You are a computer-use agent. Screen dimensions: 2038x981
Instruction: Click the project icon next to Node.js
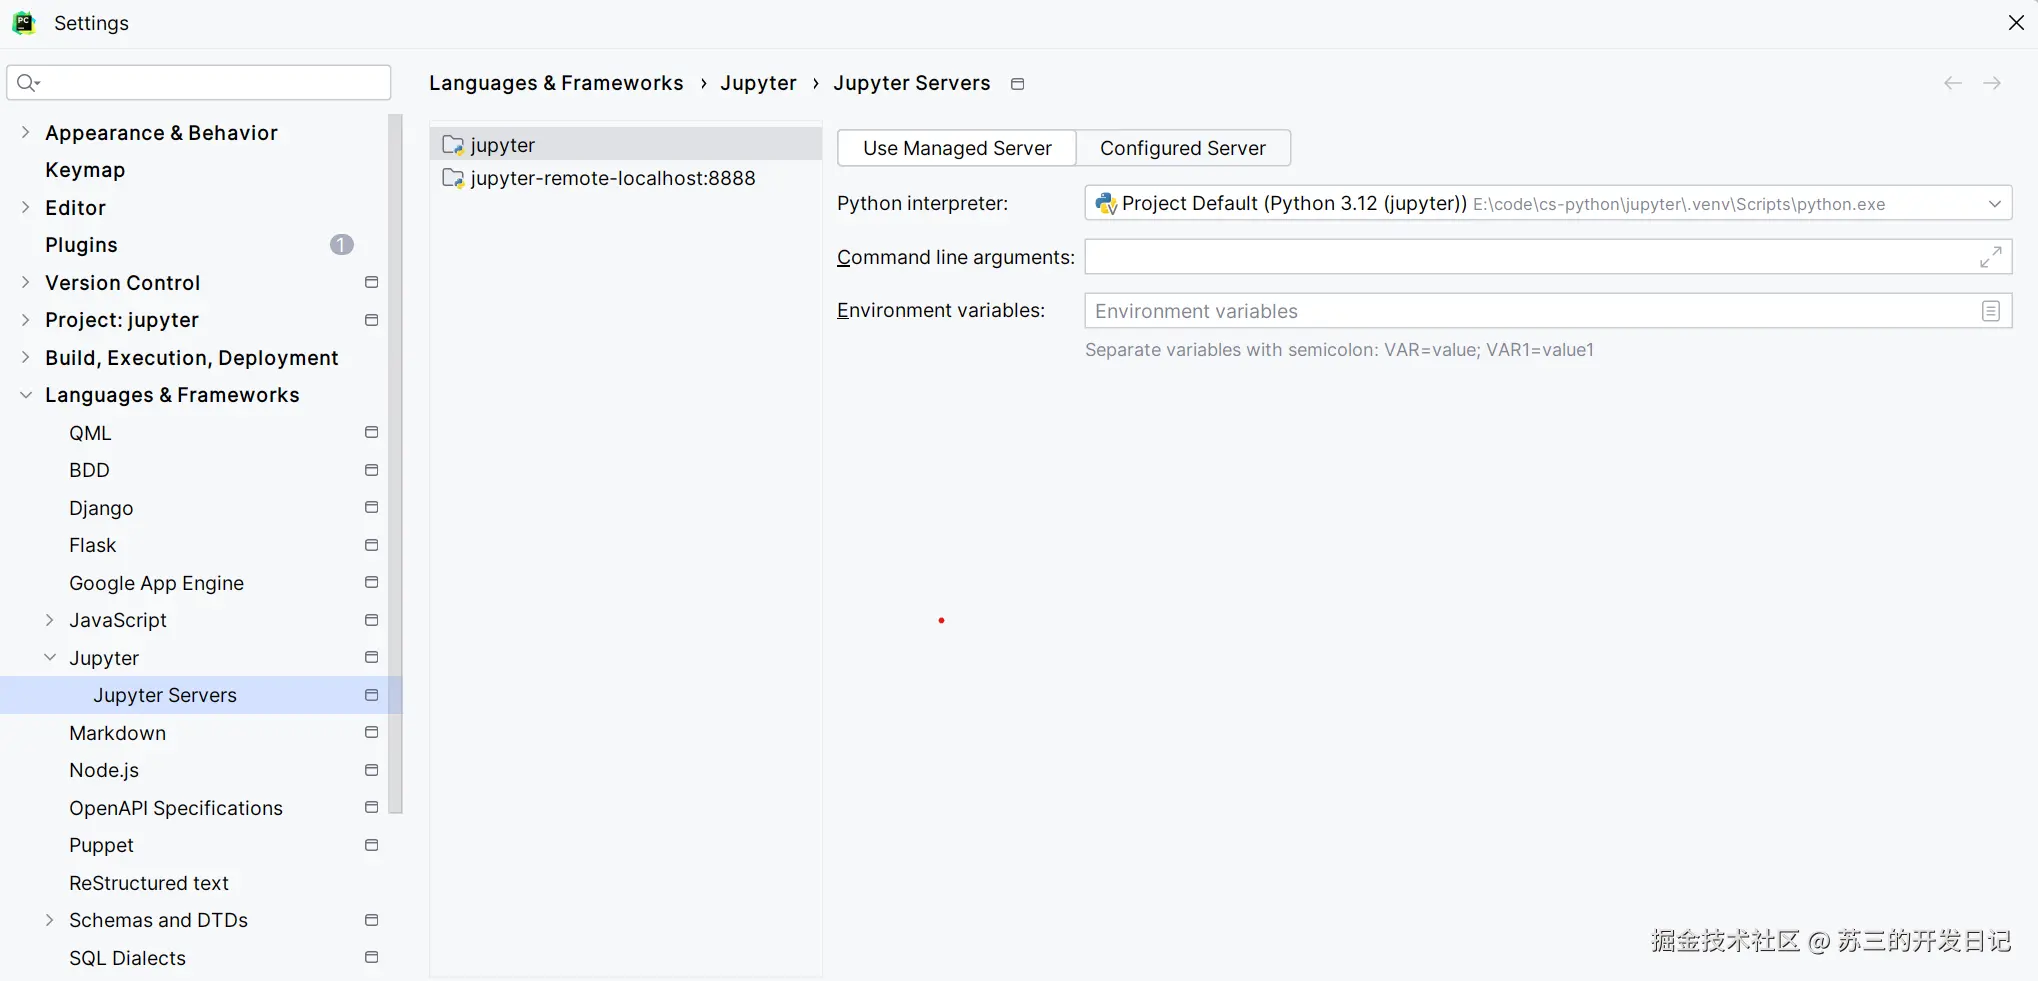372,770
